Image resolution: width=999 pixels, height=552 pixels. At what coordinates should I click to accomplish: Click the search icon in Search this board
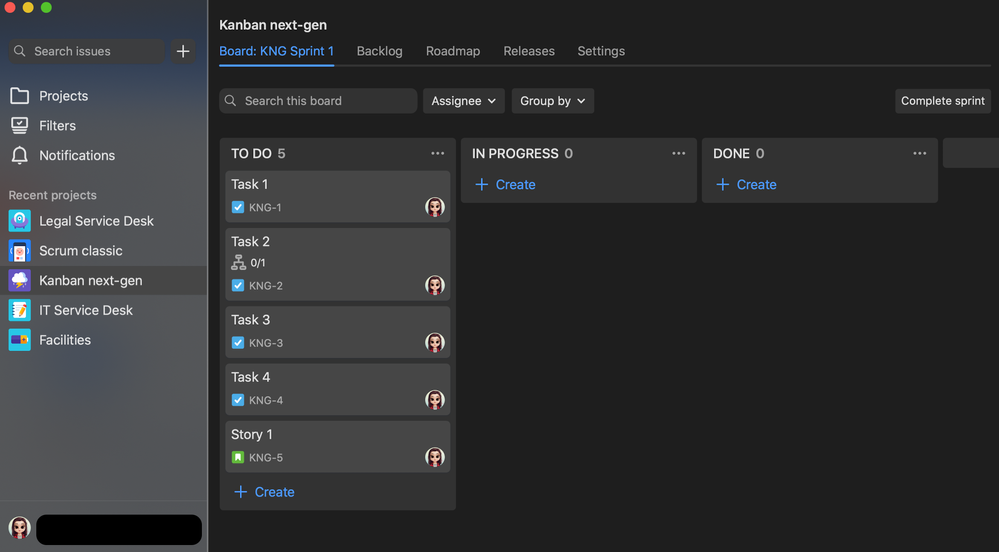tap(231, 101)
